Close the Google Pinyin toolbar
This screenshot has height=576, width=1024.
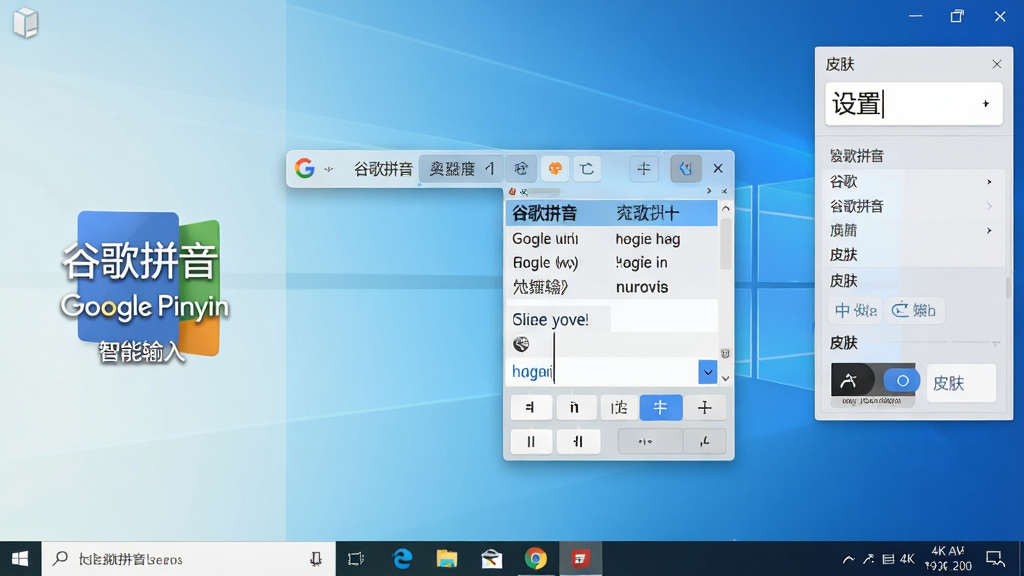coord(718,168)
